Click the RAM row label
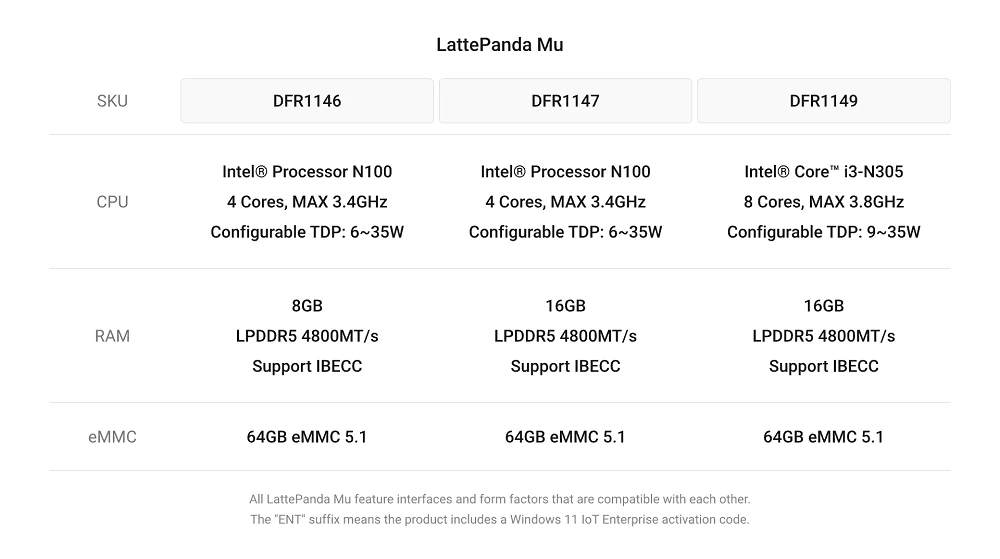 tap(112, 336)
